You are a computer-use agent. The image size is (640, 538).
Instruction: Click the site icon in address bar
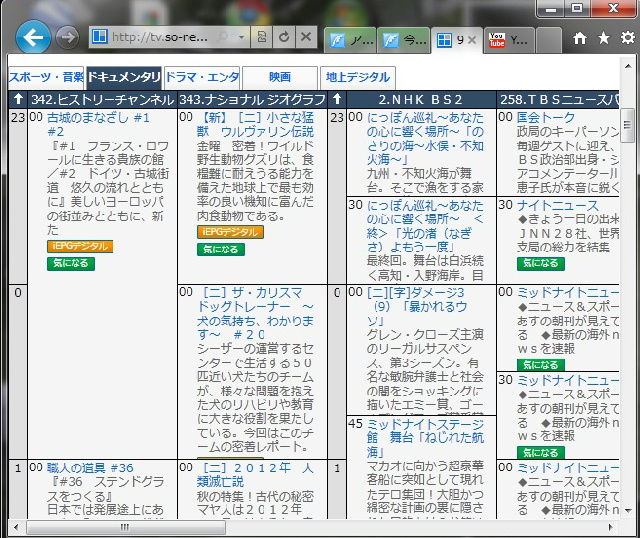point(99,37)
